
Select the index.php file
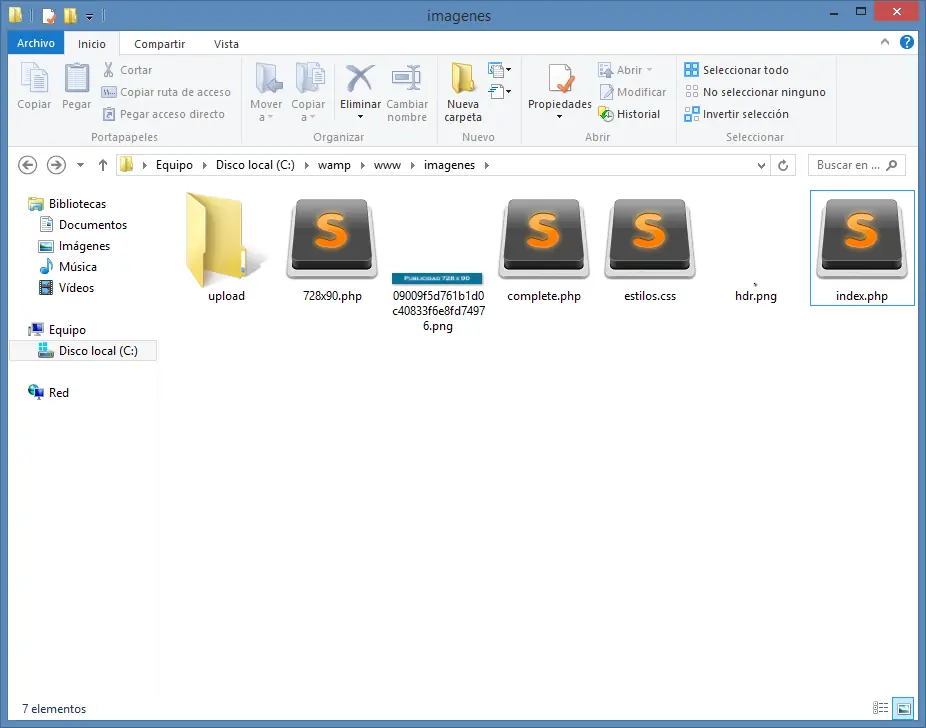pyautogui.click(x=862, y=248)
